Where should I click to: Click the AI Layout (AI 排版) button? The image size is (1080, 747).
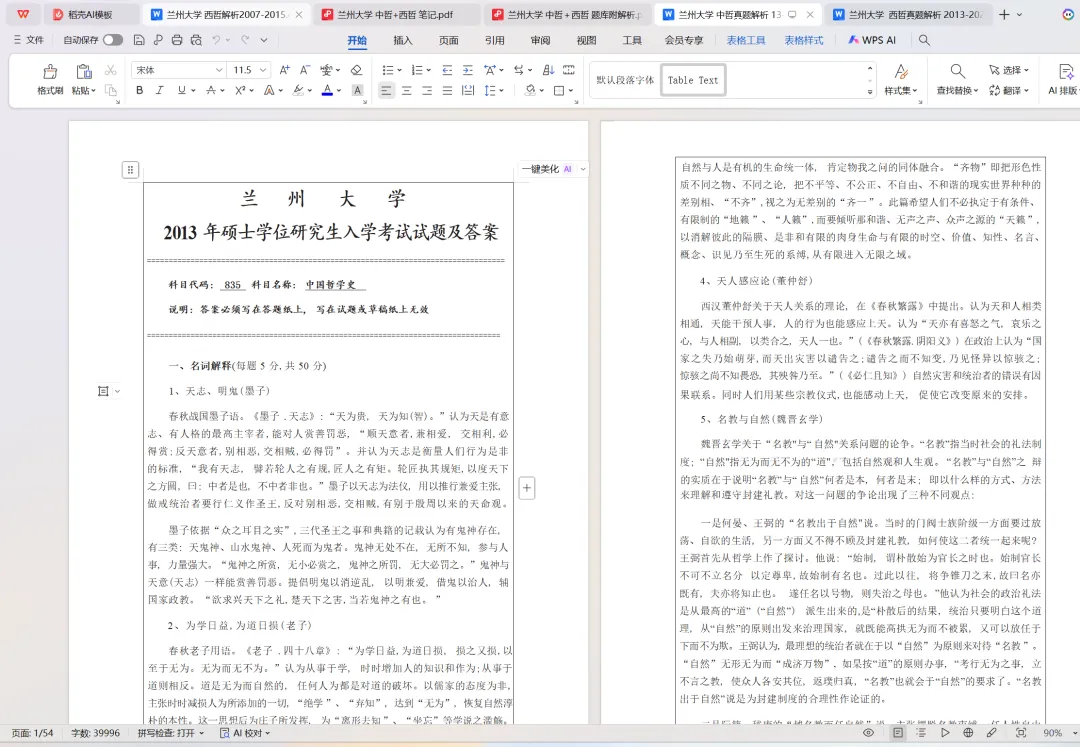coord(1063,79)
